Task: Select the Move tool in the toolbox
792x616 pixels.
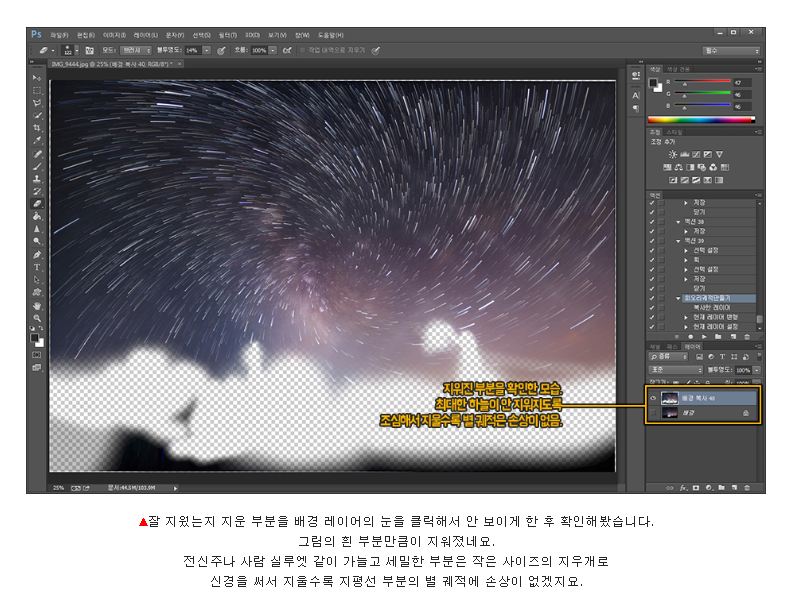Action: pos(37,78)
